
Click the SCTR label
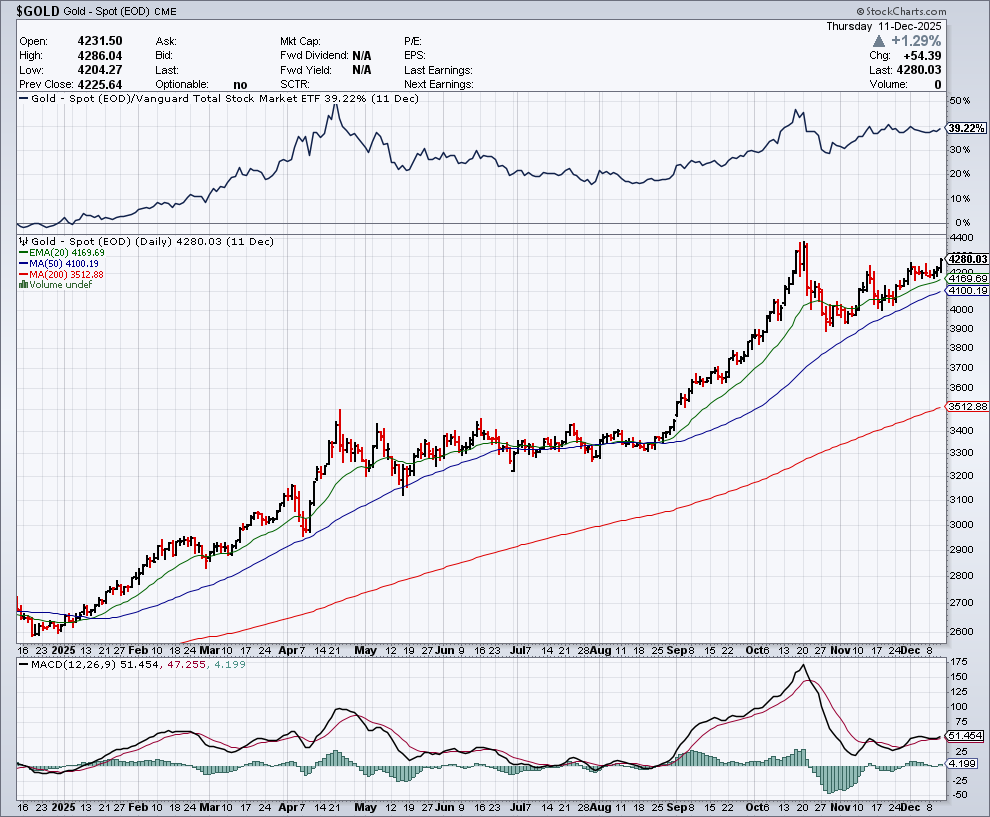point(295,85)
